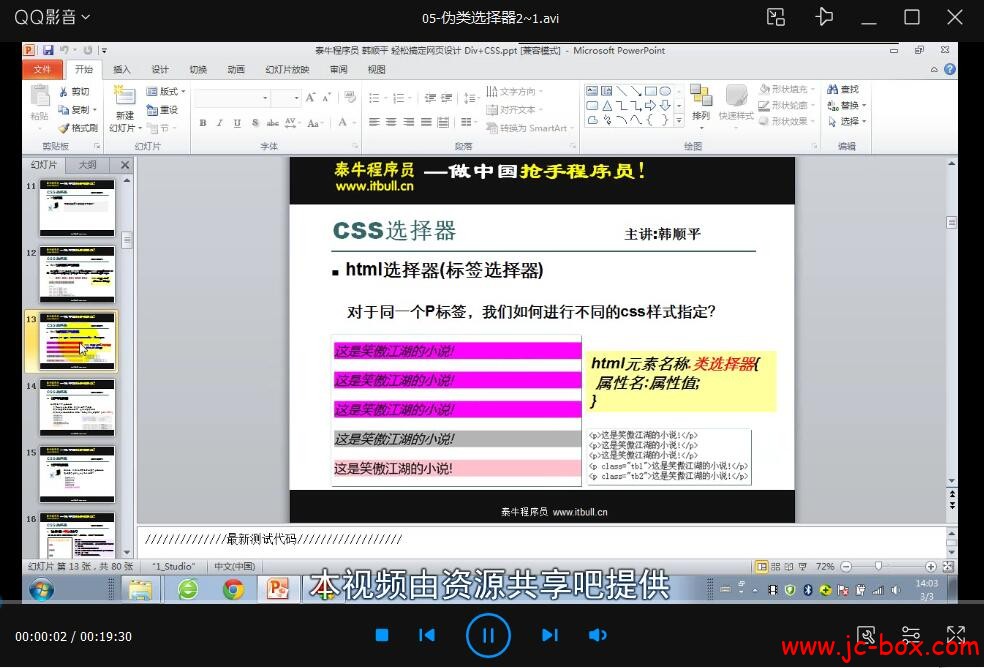Image resolution: width=984 pixels, height=668 pixels.
Task: Click the PowerPoint Help question mark icon
Action: point(950,69)
